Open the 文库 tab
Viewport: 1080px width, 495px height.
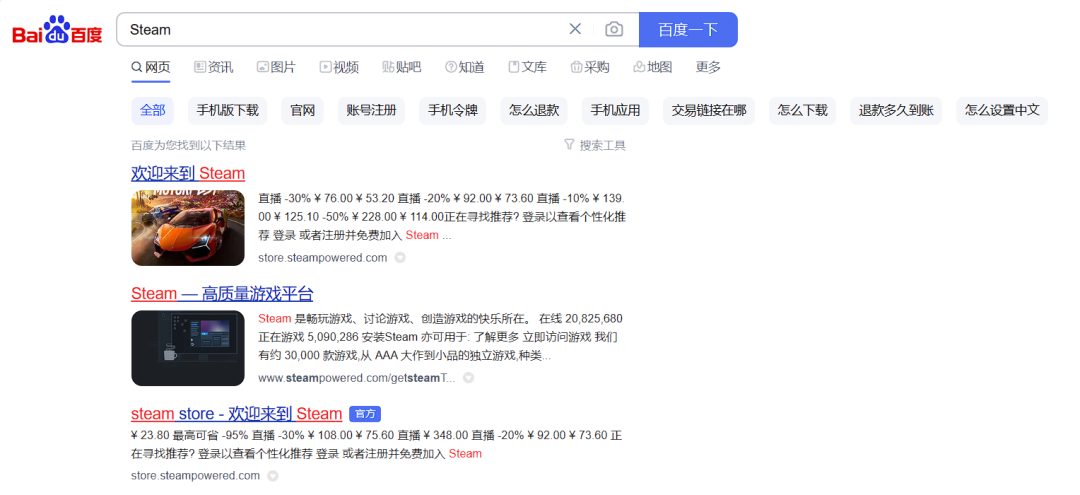pyautogui.click(x=528, y=67)
